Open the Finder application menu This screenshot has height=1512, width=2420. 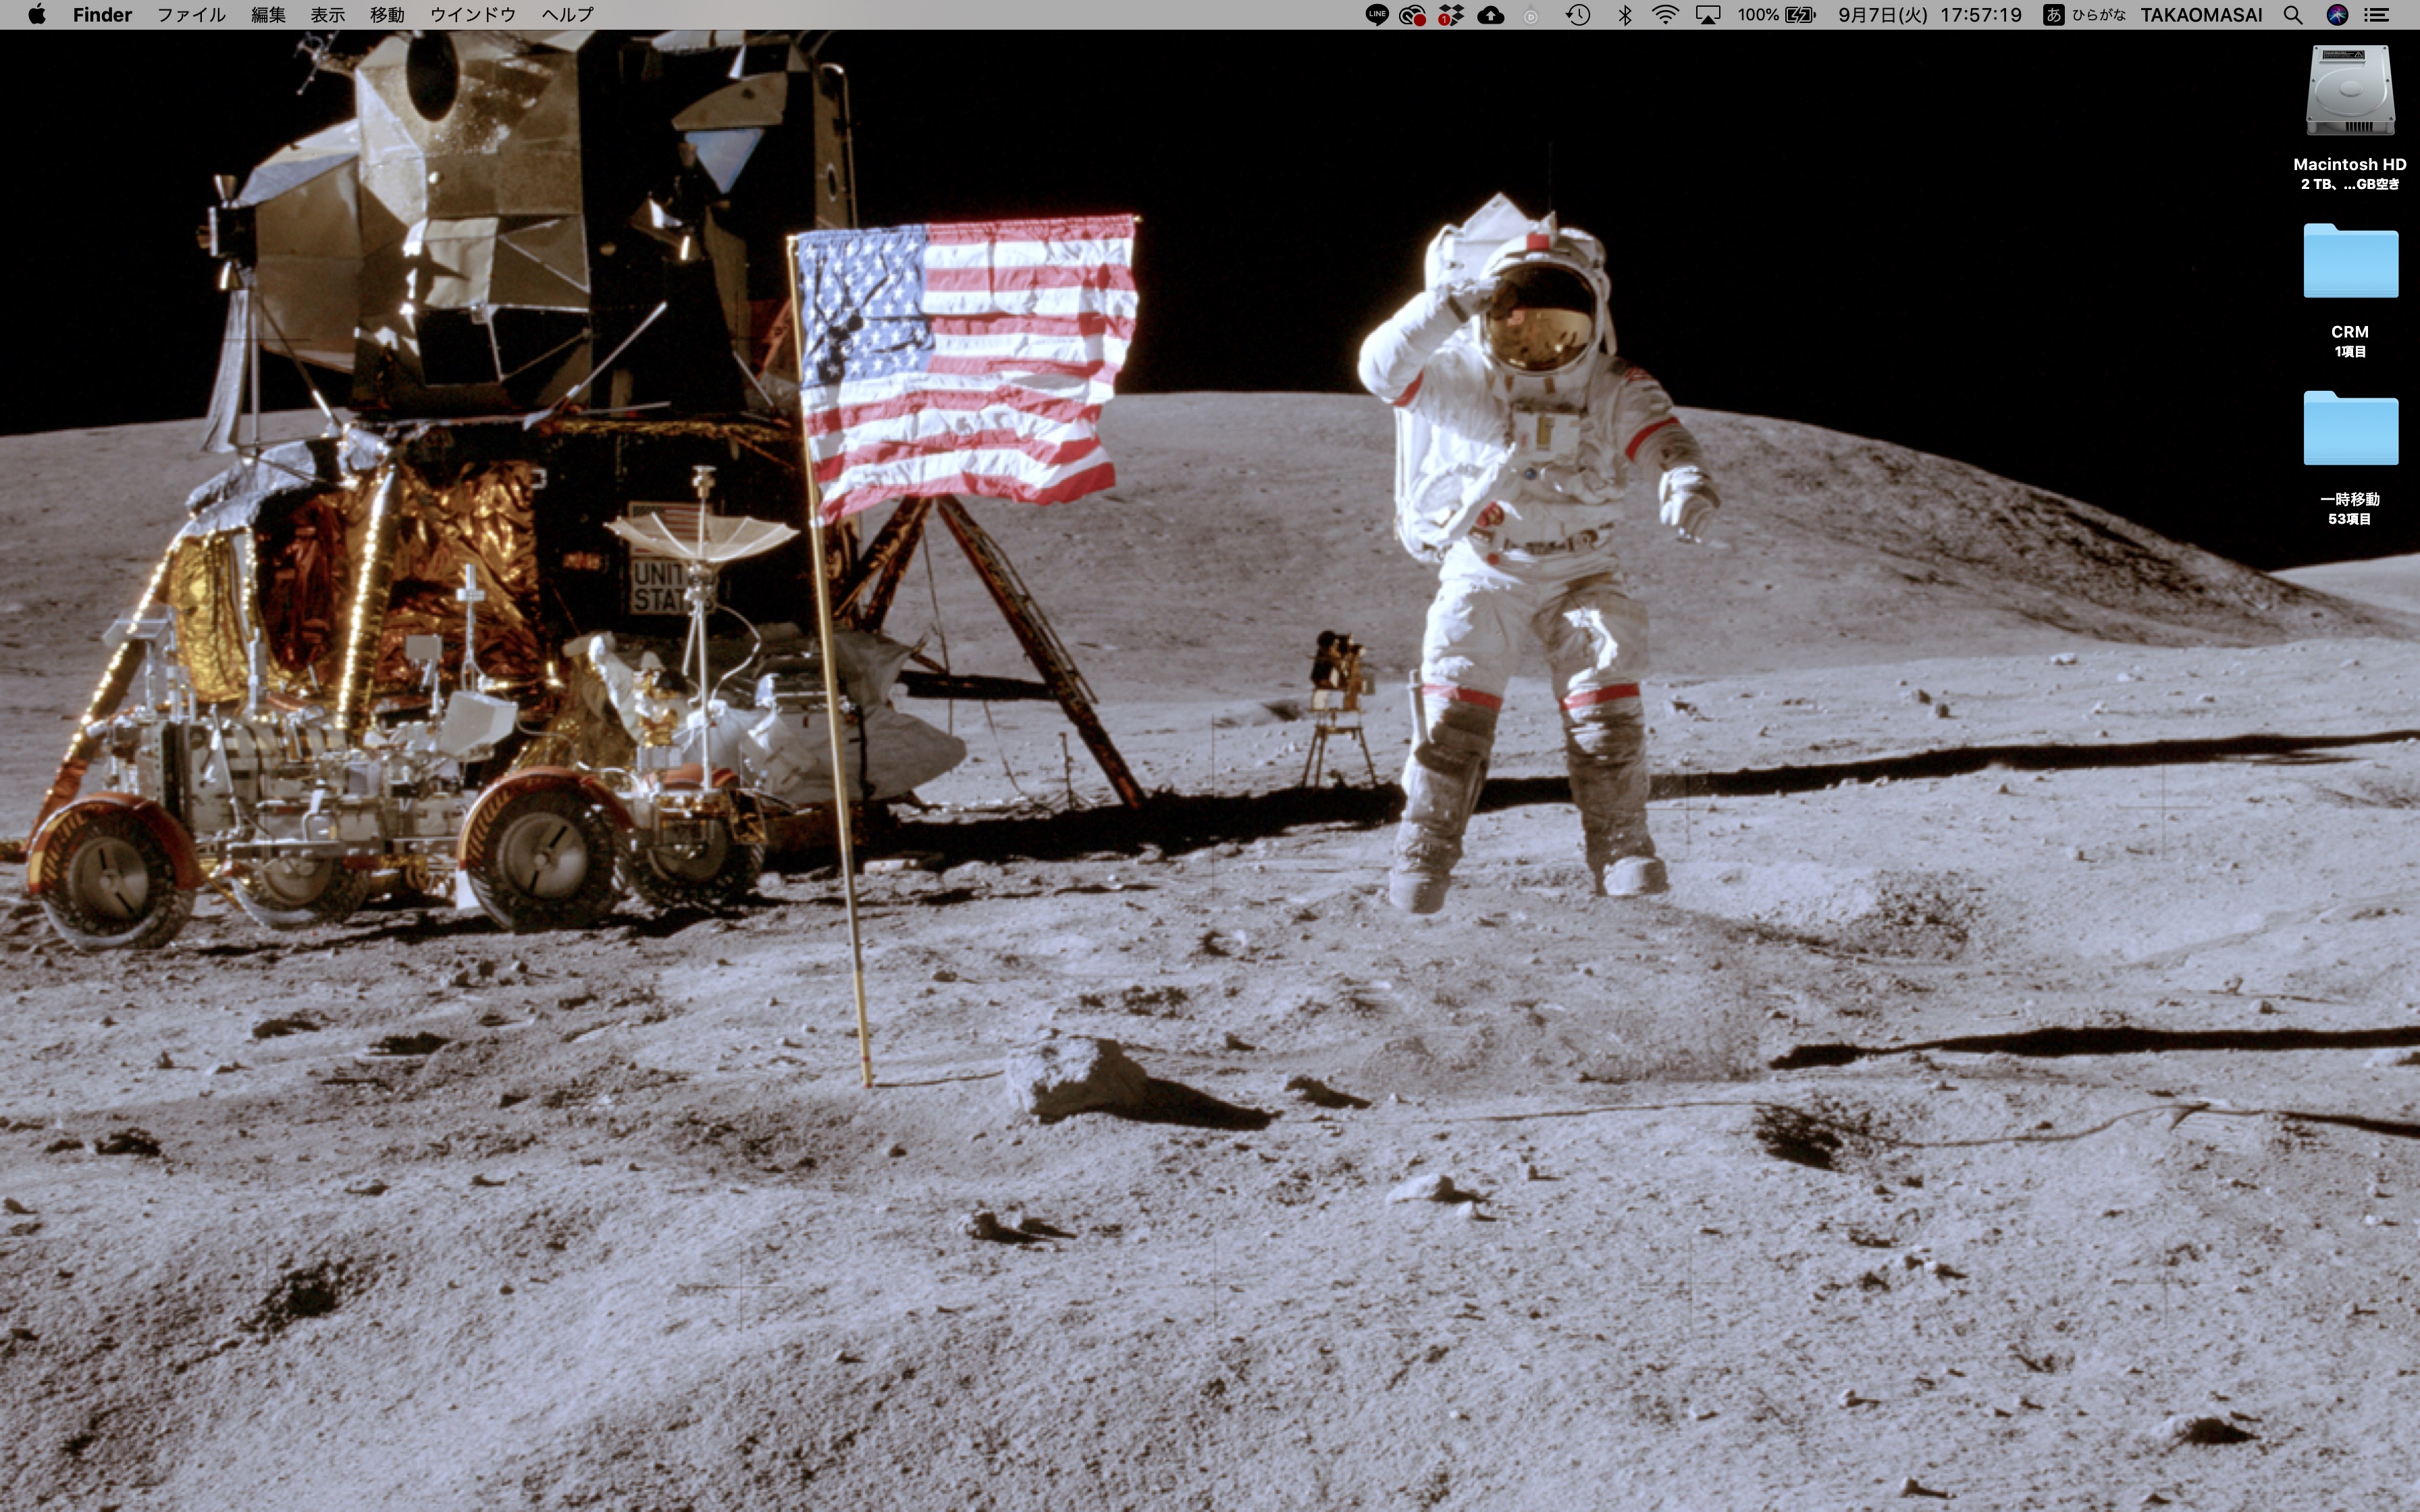pos(102,14)
